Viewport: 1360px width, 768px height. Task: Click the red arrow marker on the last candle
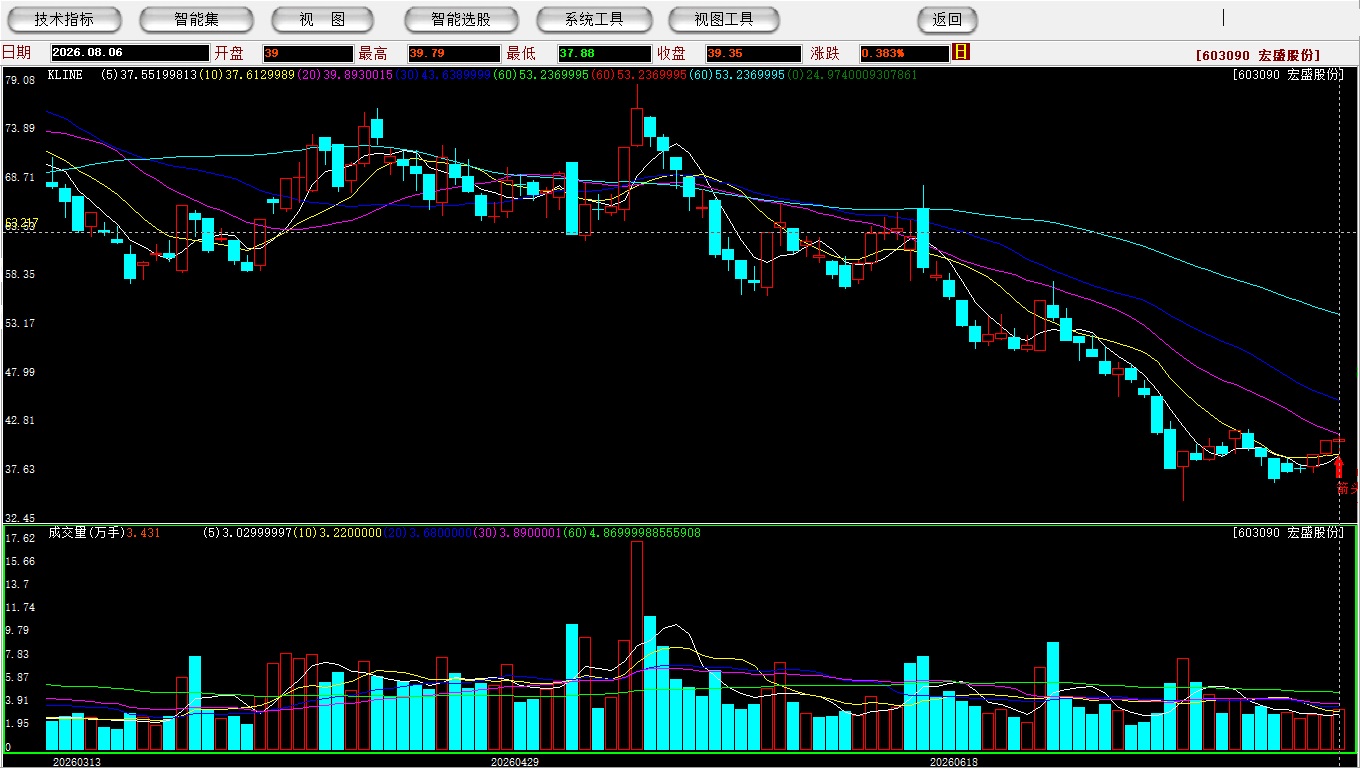[x=1339, y=467]
